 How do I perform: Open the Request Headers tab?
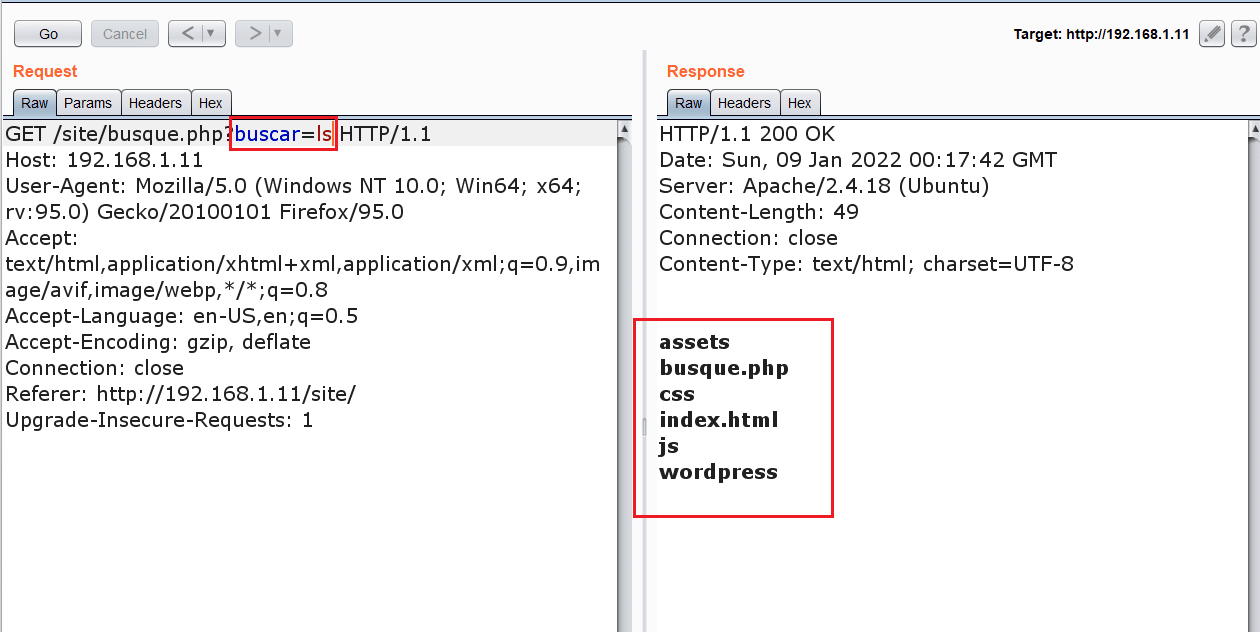tap(155, 103)
